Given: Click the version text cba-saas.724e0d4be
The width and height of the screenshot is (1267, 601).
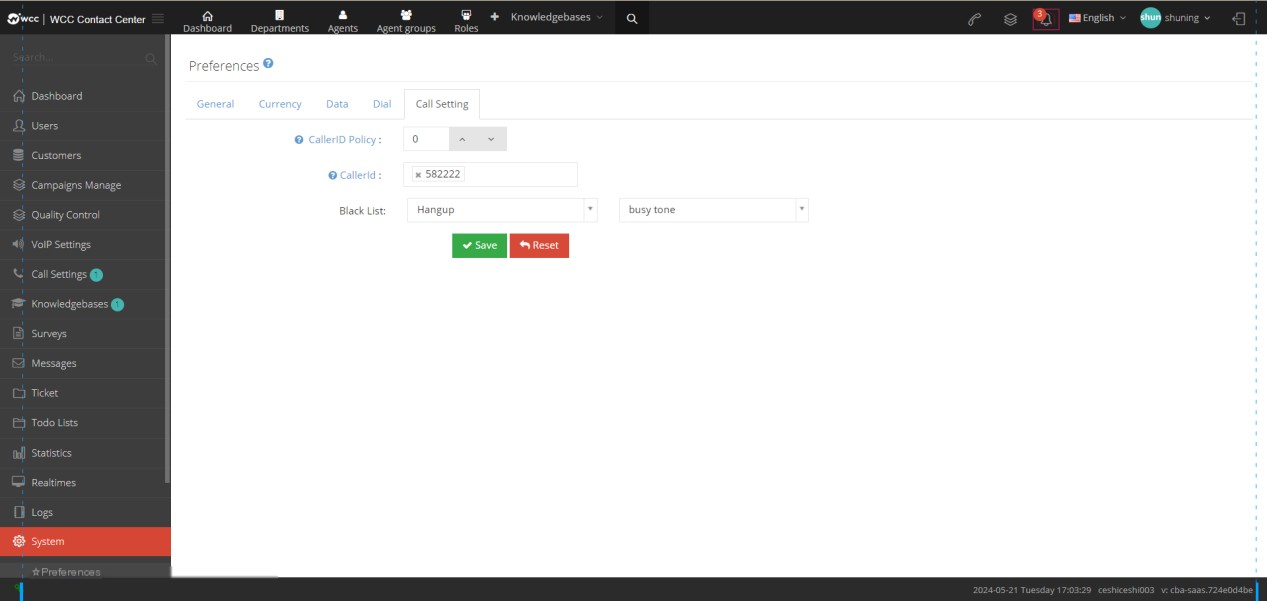Looking at the screenshot, I should coord(1207,590).
